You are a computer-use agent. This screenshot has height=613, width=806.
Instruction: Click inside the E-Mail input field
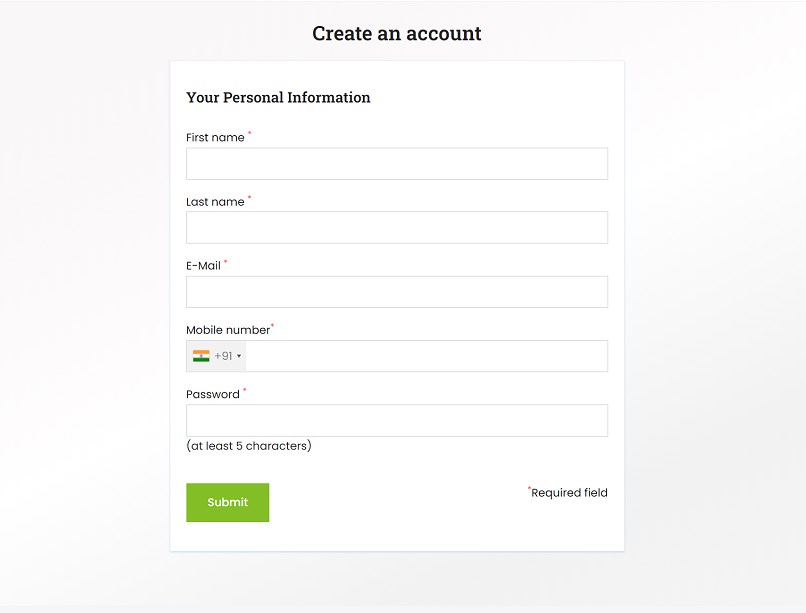pyautogui.click(x=396, y=291)
